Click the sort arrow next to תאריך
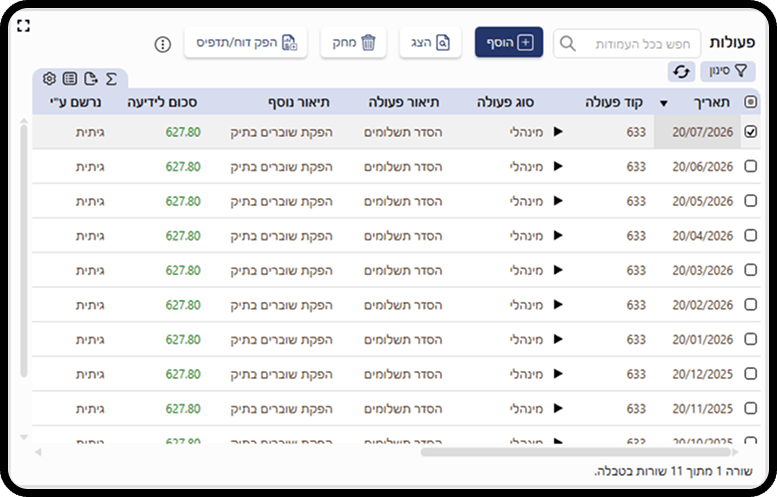The image size is (777, 497). (664, 103)
